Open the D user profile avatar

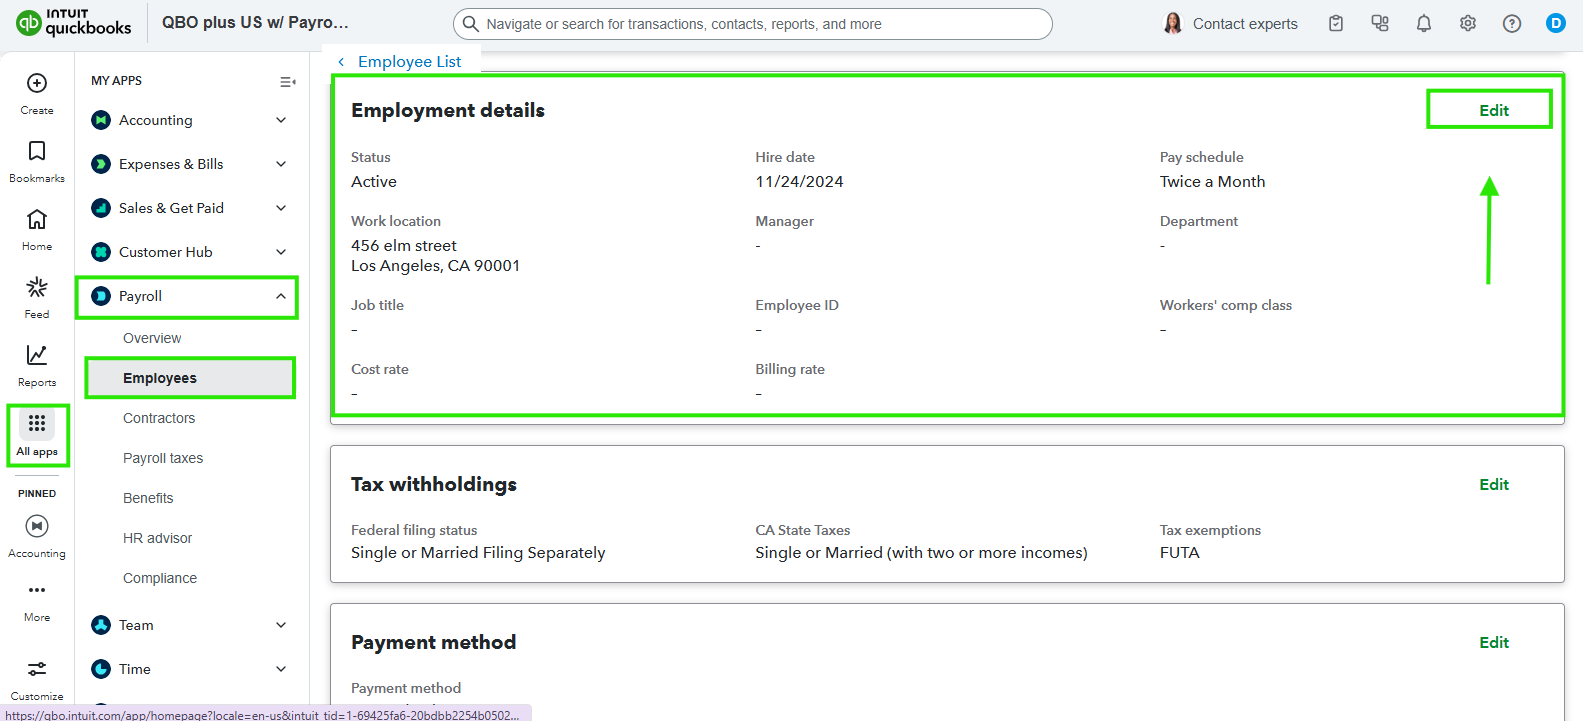coord(1556,23)
